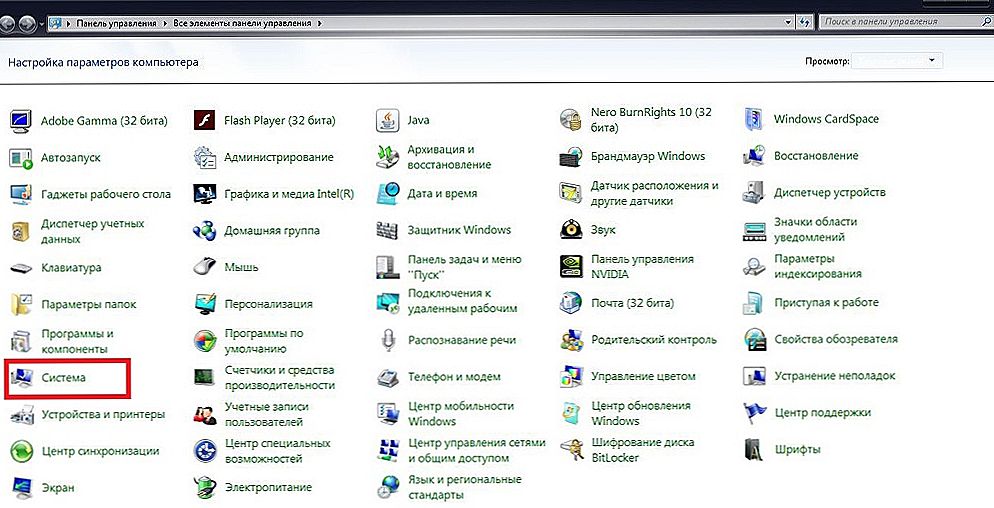Viewport: 994px width, 508px height.
Task: Open the Администрирование icon
Action: coord(204,157)
